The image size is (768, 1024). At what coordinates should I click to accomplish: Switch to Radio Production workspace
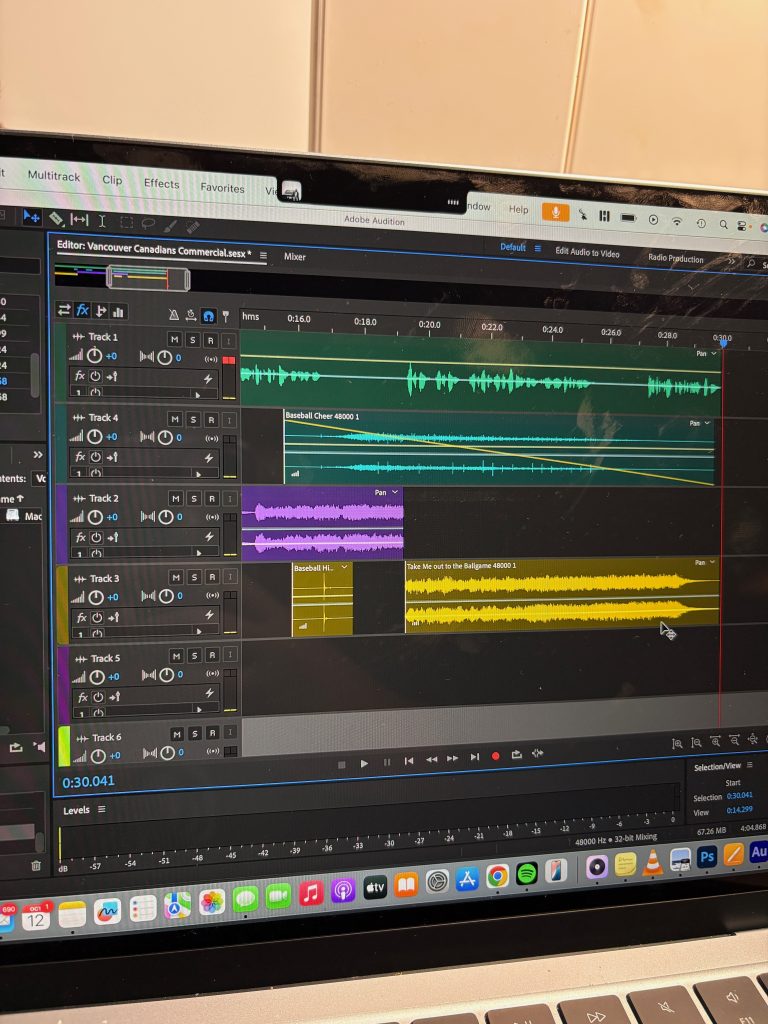pos(676,258)
